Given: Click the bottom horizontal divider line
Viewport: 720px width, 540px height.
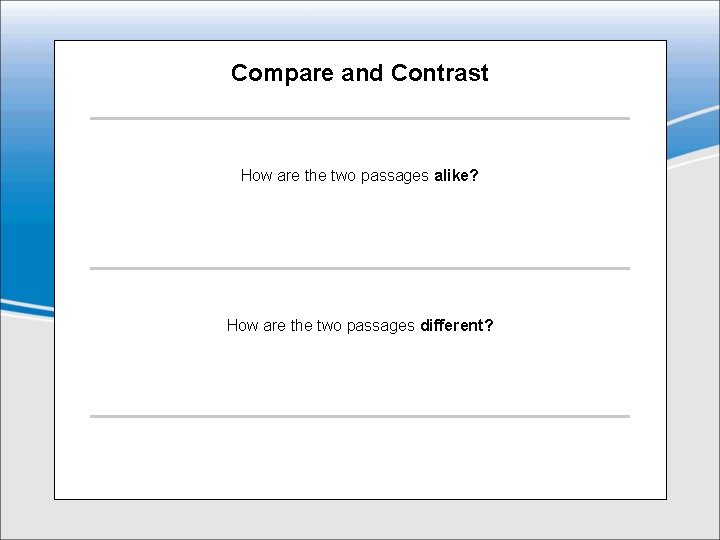Looking at the screenshot, I should 360,416.
